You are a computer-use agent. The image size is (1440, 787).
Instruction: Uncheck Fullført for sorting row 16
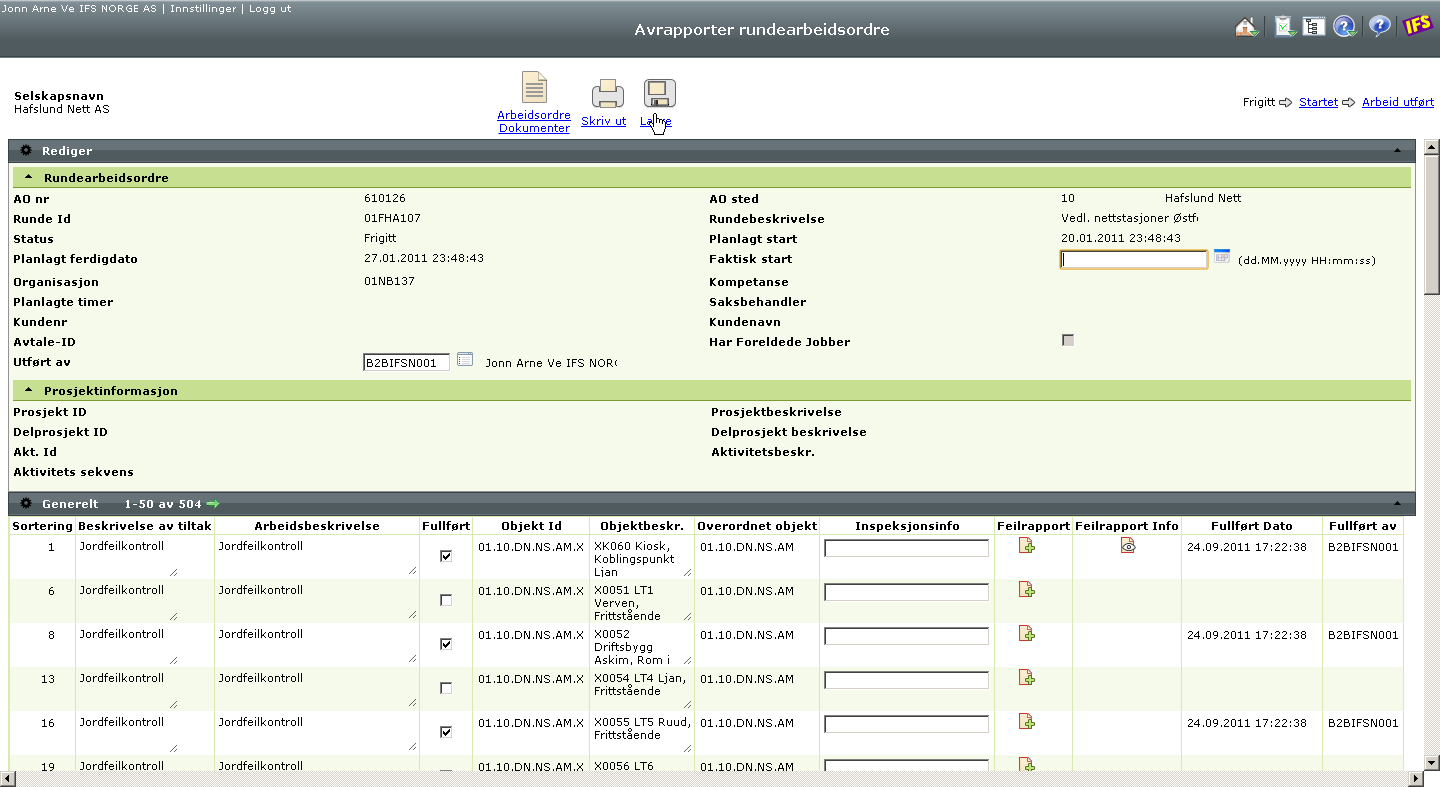[446, 732]
